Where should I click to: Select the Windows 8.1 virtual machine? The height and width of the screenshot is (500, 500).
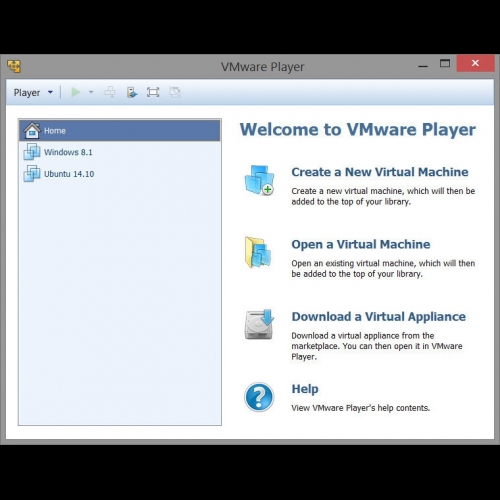point(120,152)
